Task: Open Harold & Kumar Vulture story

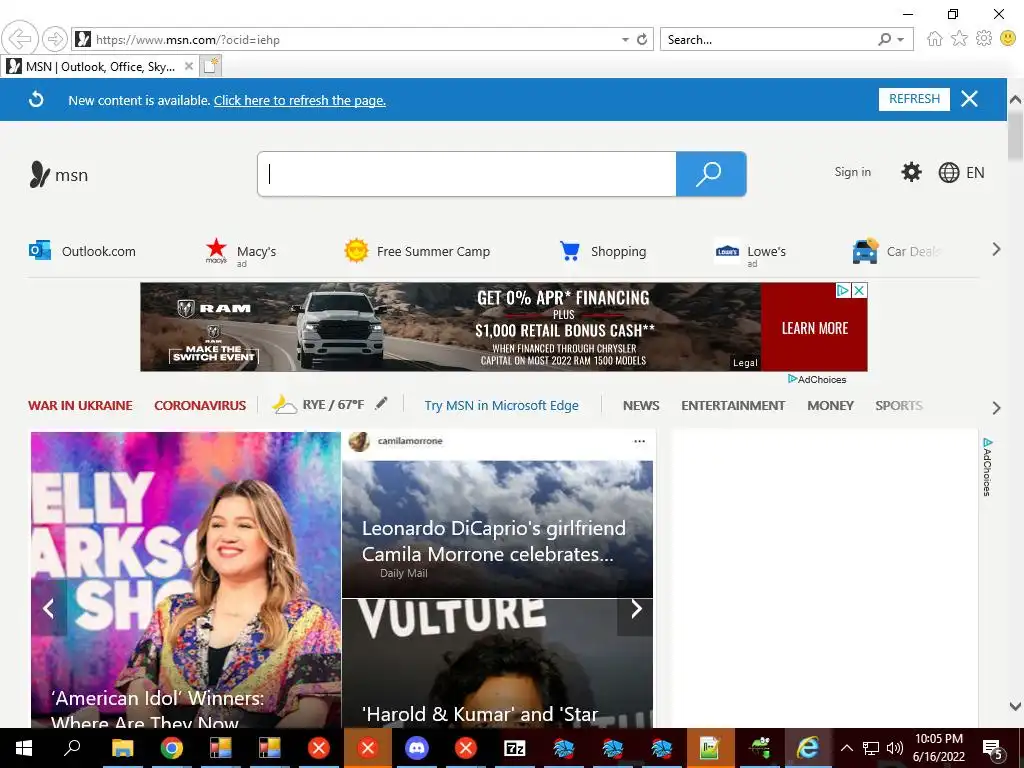Action: click(498, 664)
